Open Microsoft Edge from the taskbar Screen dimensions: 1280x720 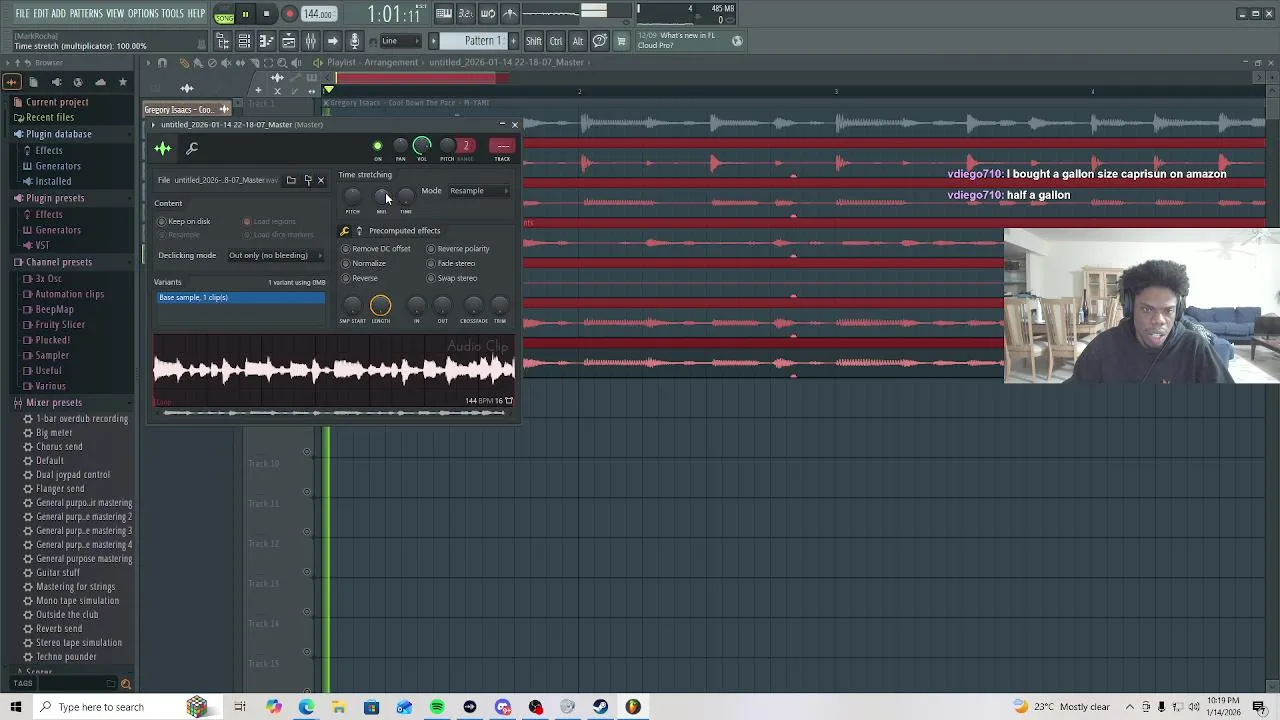[x=306, y=707]
